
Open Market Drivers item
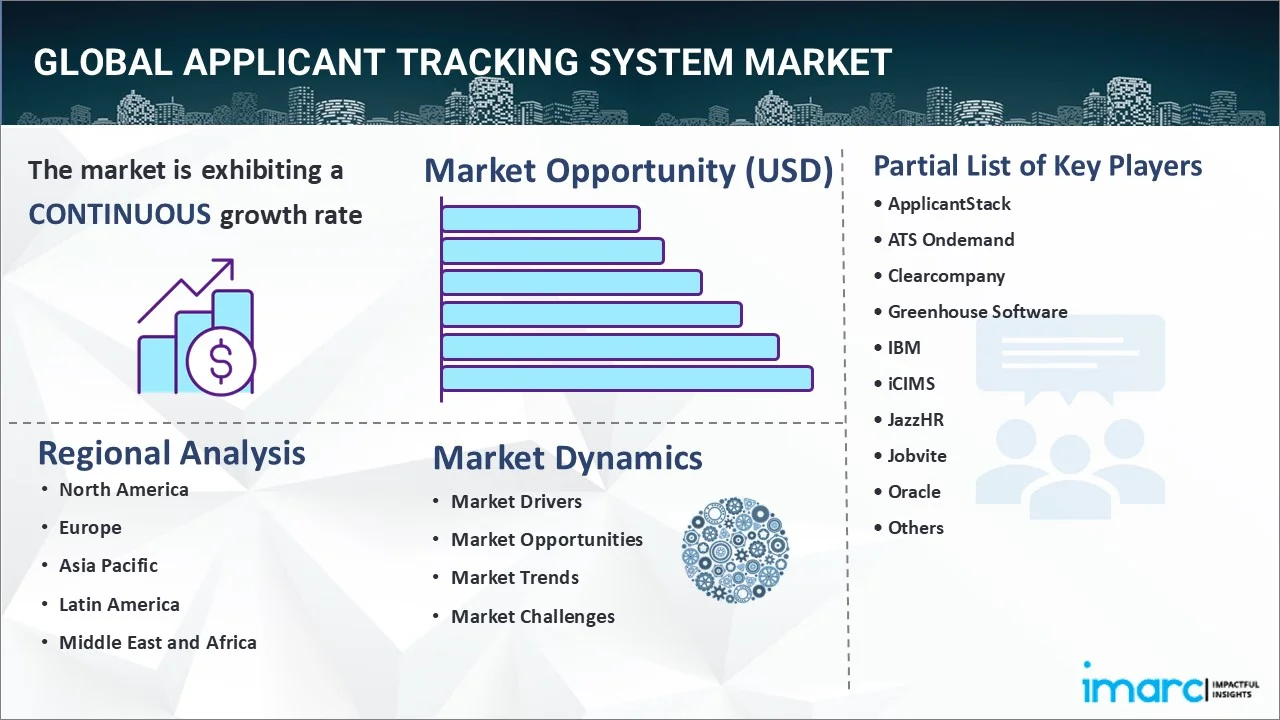coord(516,501)
